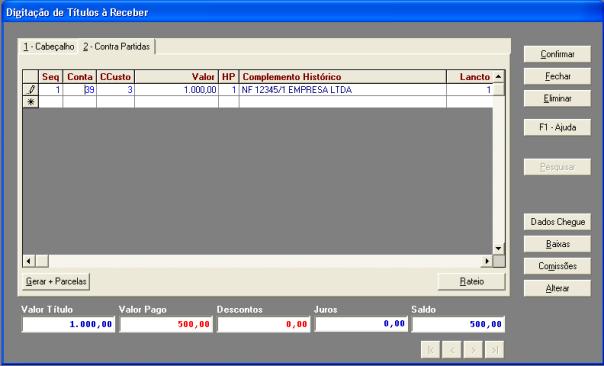Image resolution: width=604 pixels, height=366 pixels.
Task: Click the Alterar button
Action: [557, 288]
